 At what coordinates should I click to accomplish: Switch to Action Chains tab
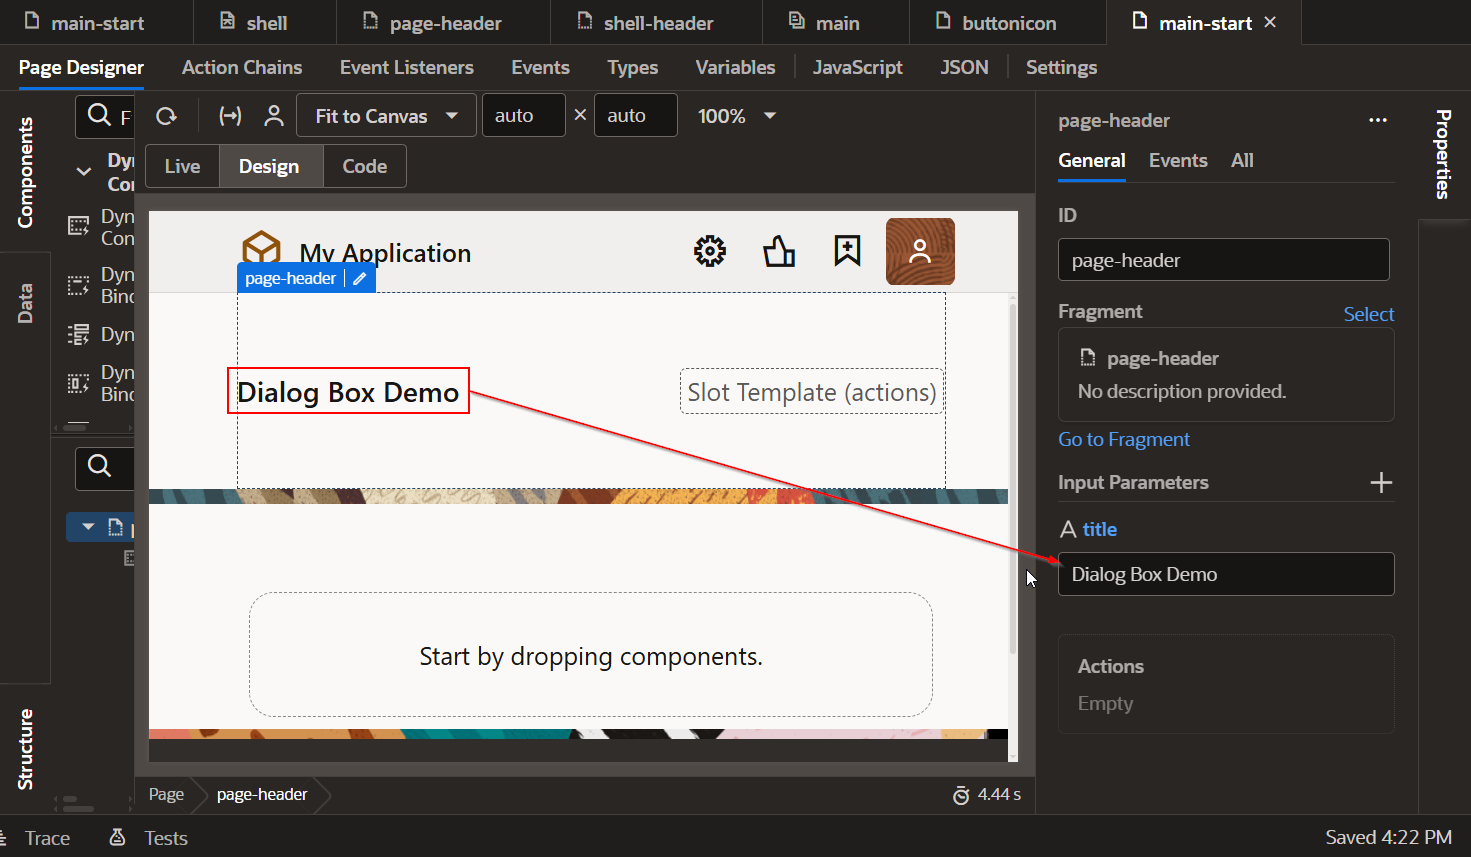(x=242, y=67)
